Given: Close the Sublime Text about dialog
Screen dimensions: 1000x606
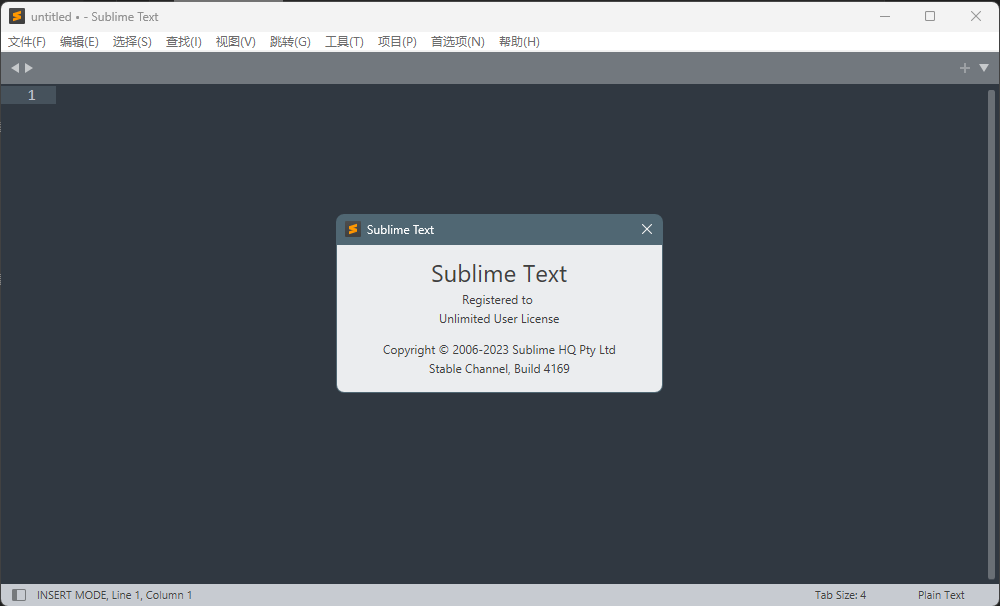Looking at the screenshot, I should click(647, 229).
